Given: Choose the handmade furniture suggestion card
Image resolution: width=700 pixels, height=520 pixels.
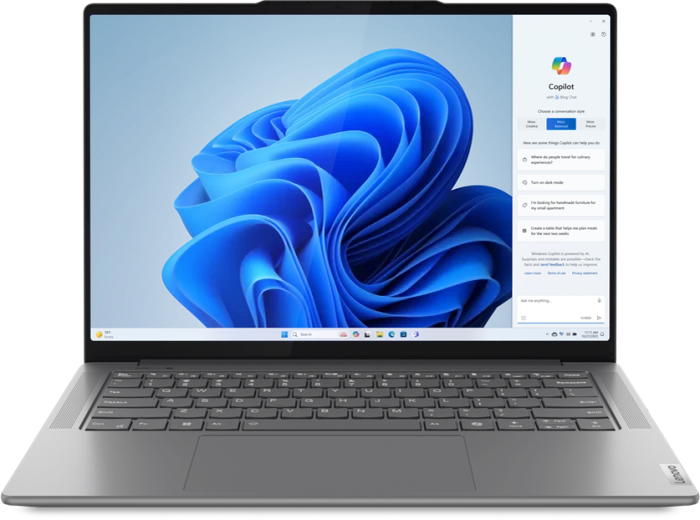Looking at the screenshot, I should [561, 205].
